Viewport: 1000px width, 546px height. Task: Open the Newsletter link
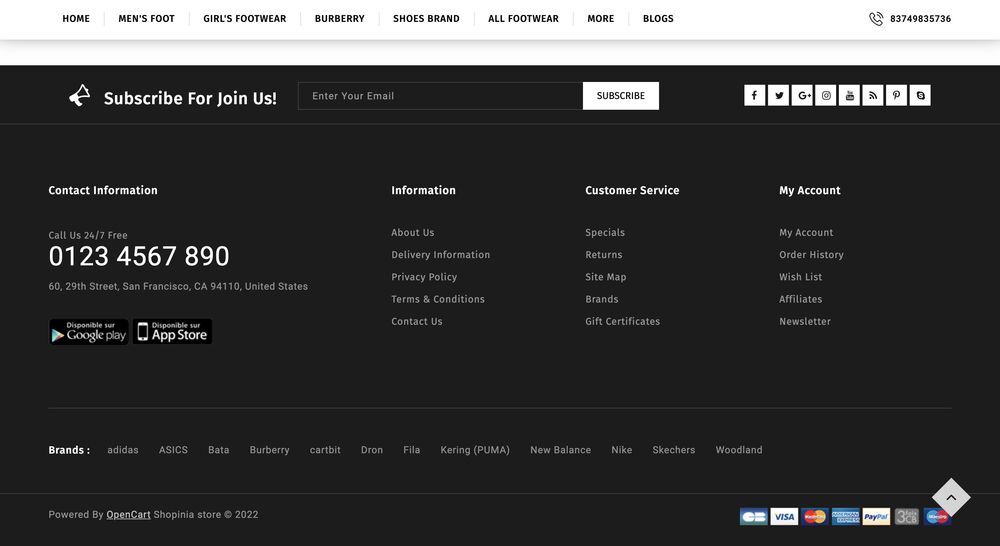pos(805,321)
